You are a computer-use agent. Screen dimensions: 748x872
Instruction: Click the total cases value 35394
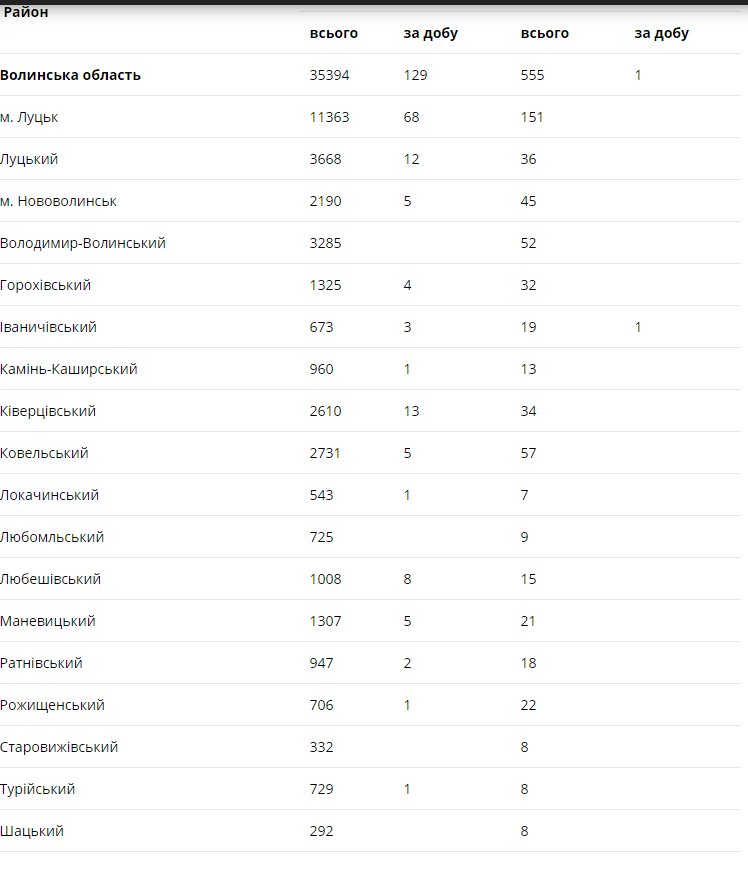[330, 75]
